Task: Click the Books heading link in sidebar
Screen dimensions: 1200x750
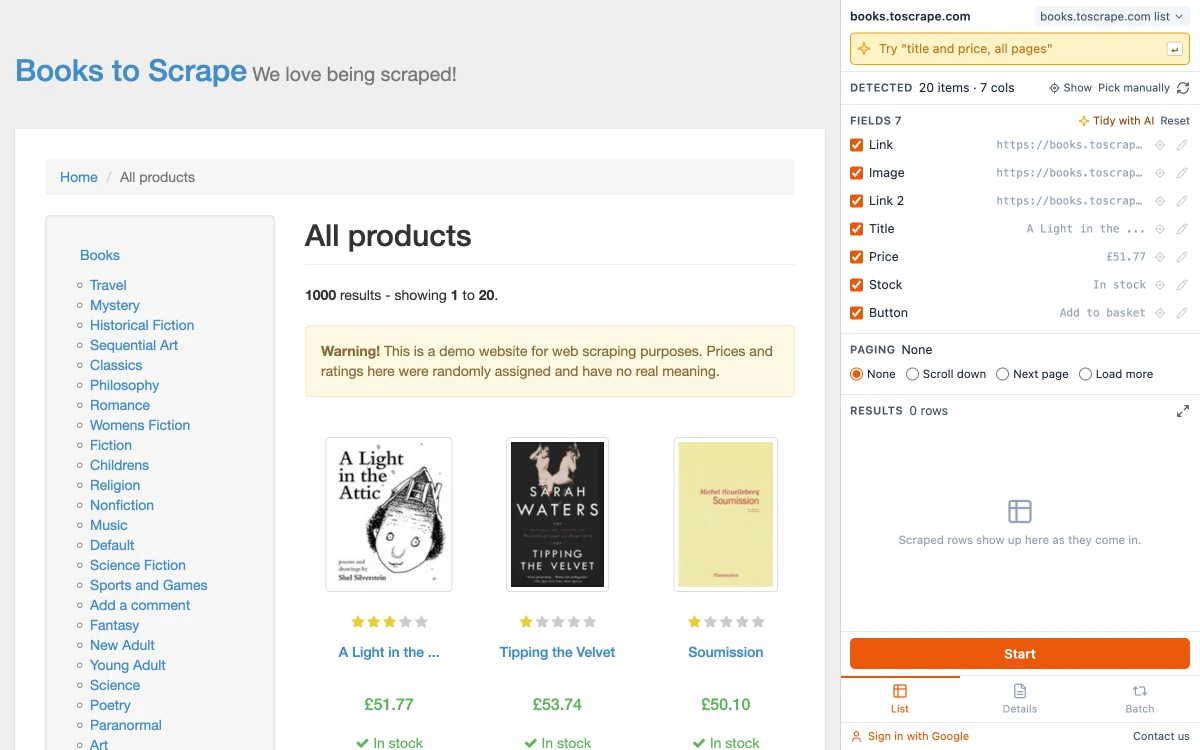Action: click(100, 255)
